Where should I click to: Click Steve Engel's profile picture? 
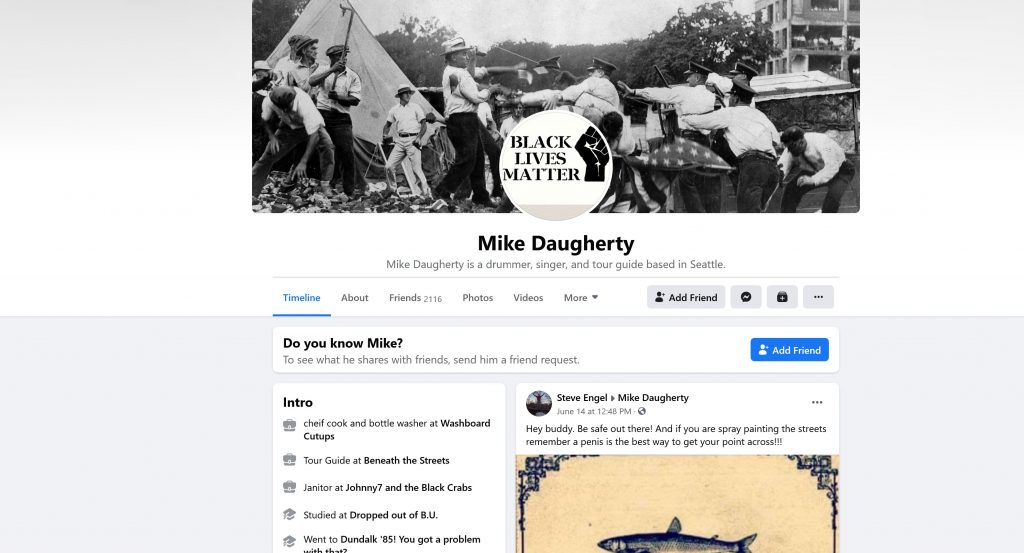coord(539,403)
